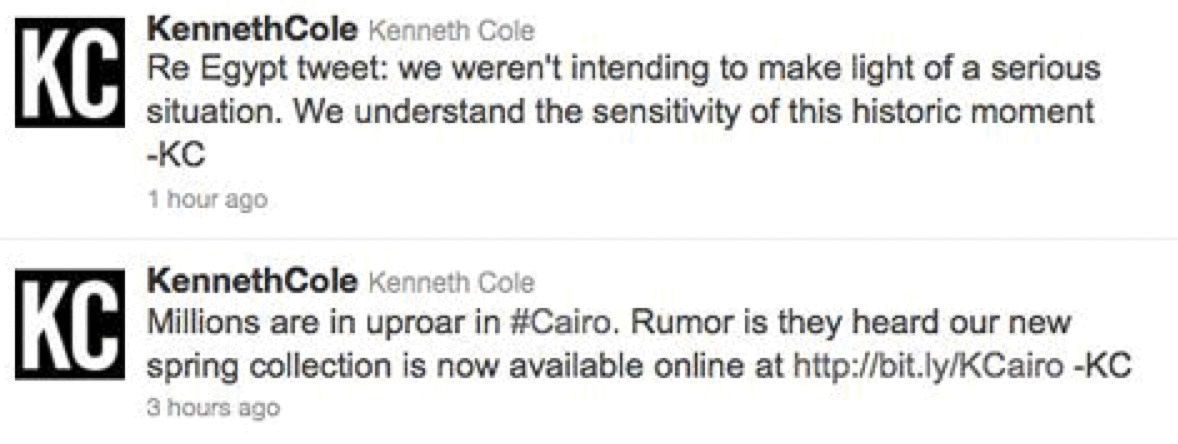
Task: Open bold KennethCole username above Cairo tweet
Action: (252, 282)
